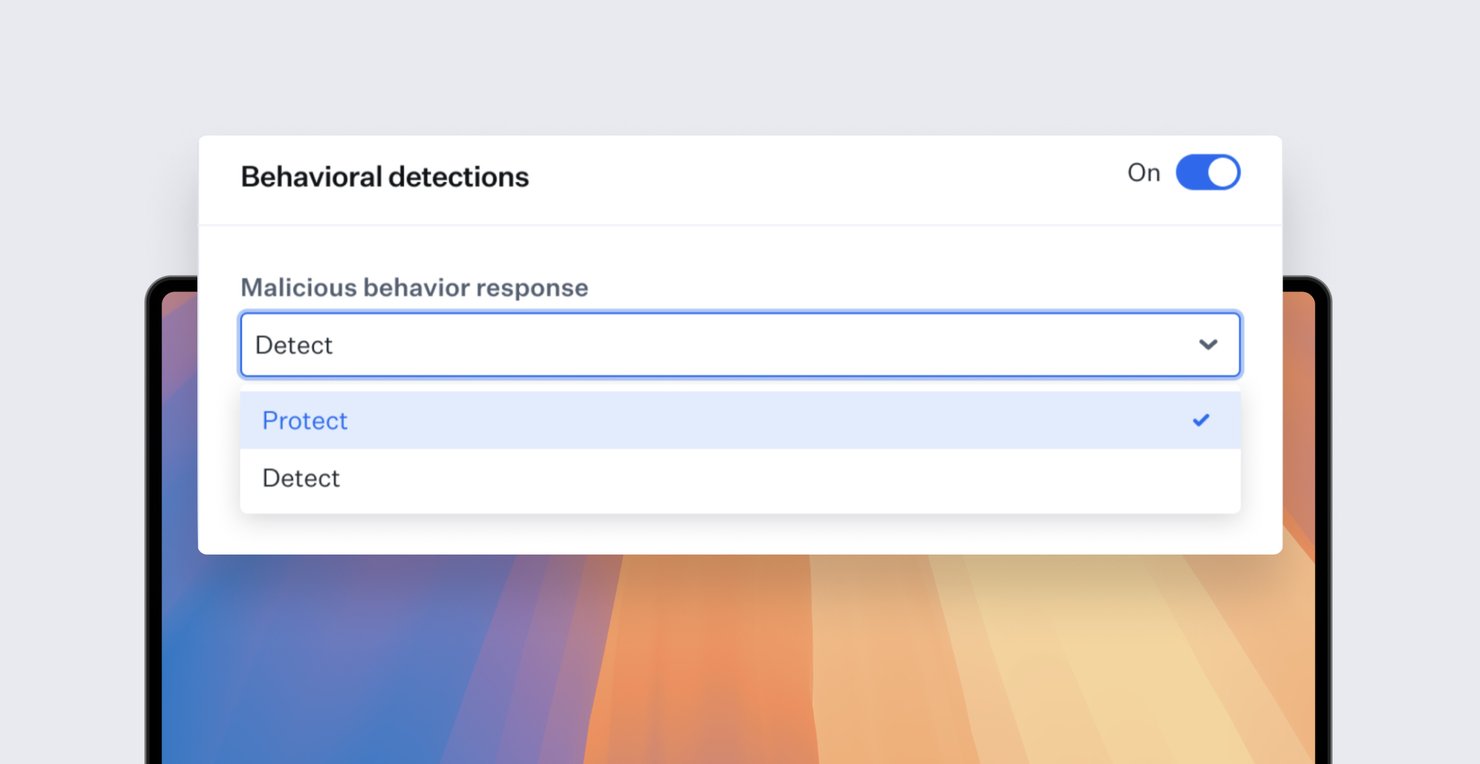Click the Malicious behavior response field label
The height and width of the screenshot is (764, 1480).
tap(414, 287)
